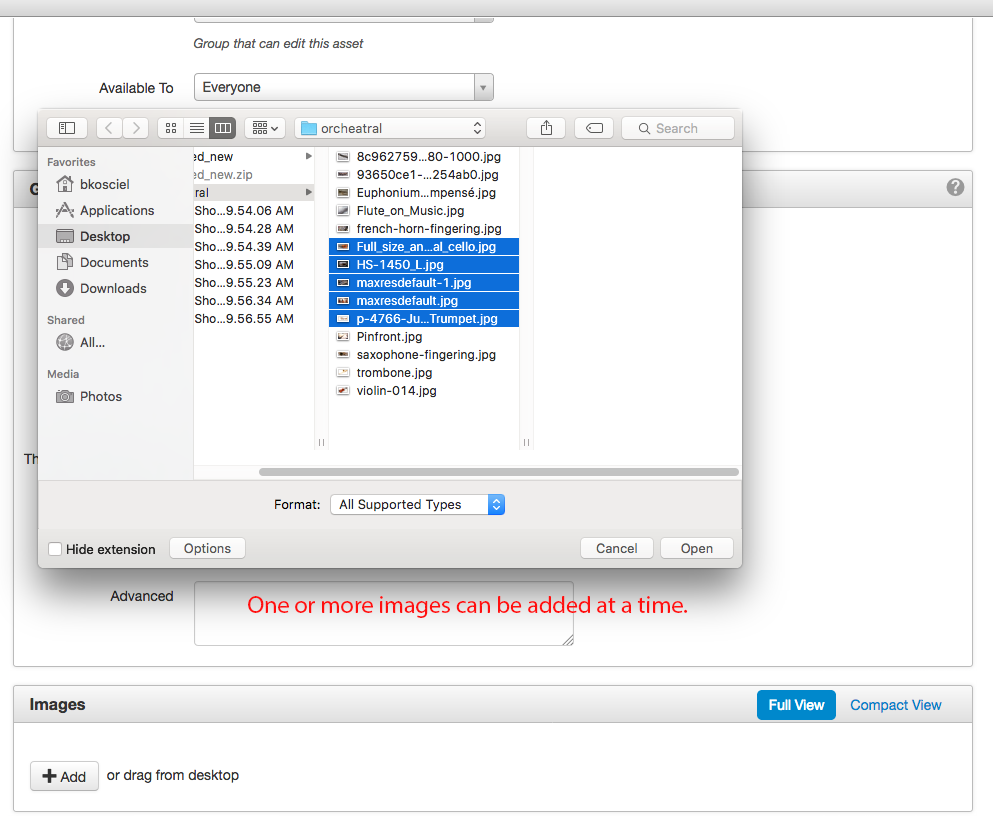Expand the ed_new folder arrow
The width and height of the screenshot is (993, 834).
pyautogui.click(x=308, y=156)
